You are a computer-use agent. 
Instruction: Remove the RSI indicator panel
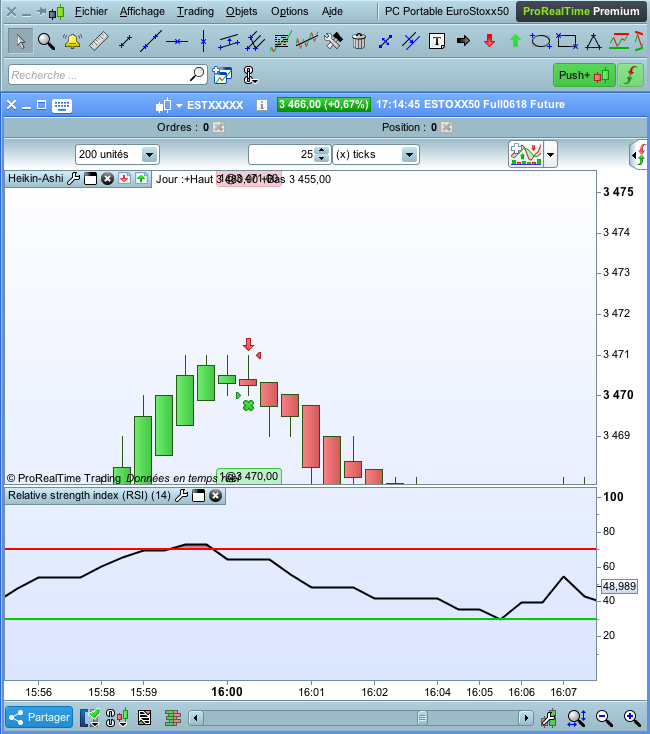[215, 496]
